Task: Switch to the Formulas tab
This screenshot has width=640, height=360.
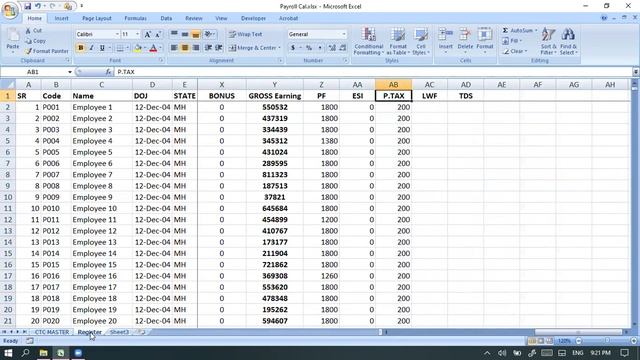Action: (x=135, y=18)
